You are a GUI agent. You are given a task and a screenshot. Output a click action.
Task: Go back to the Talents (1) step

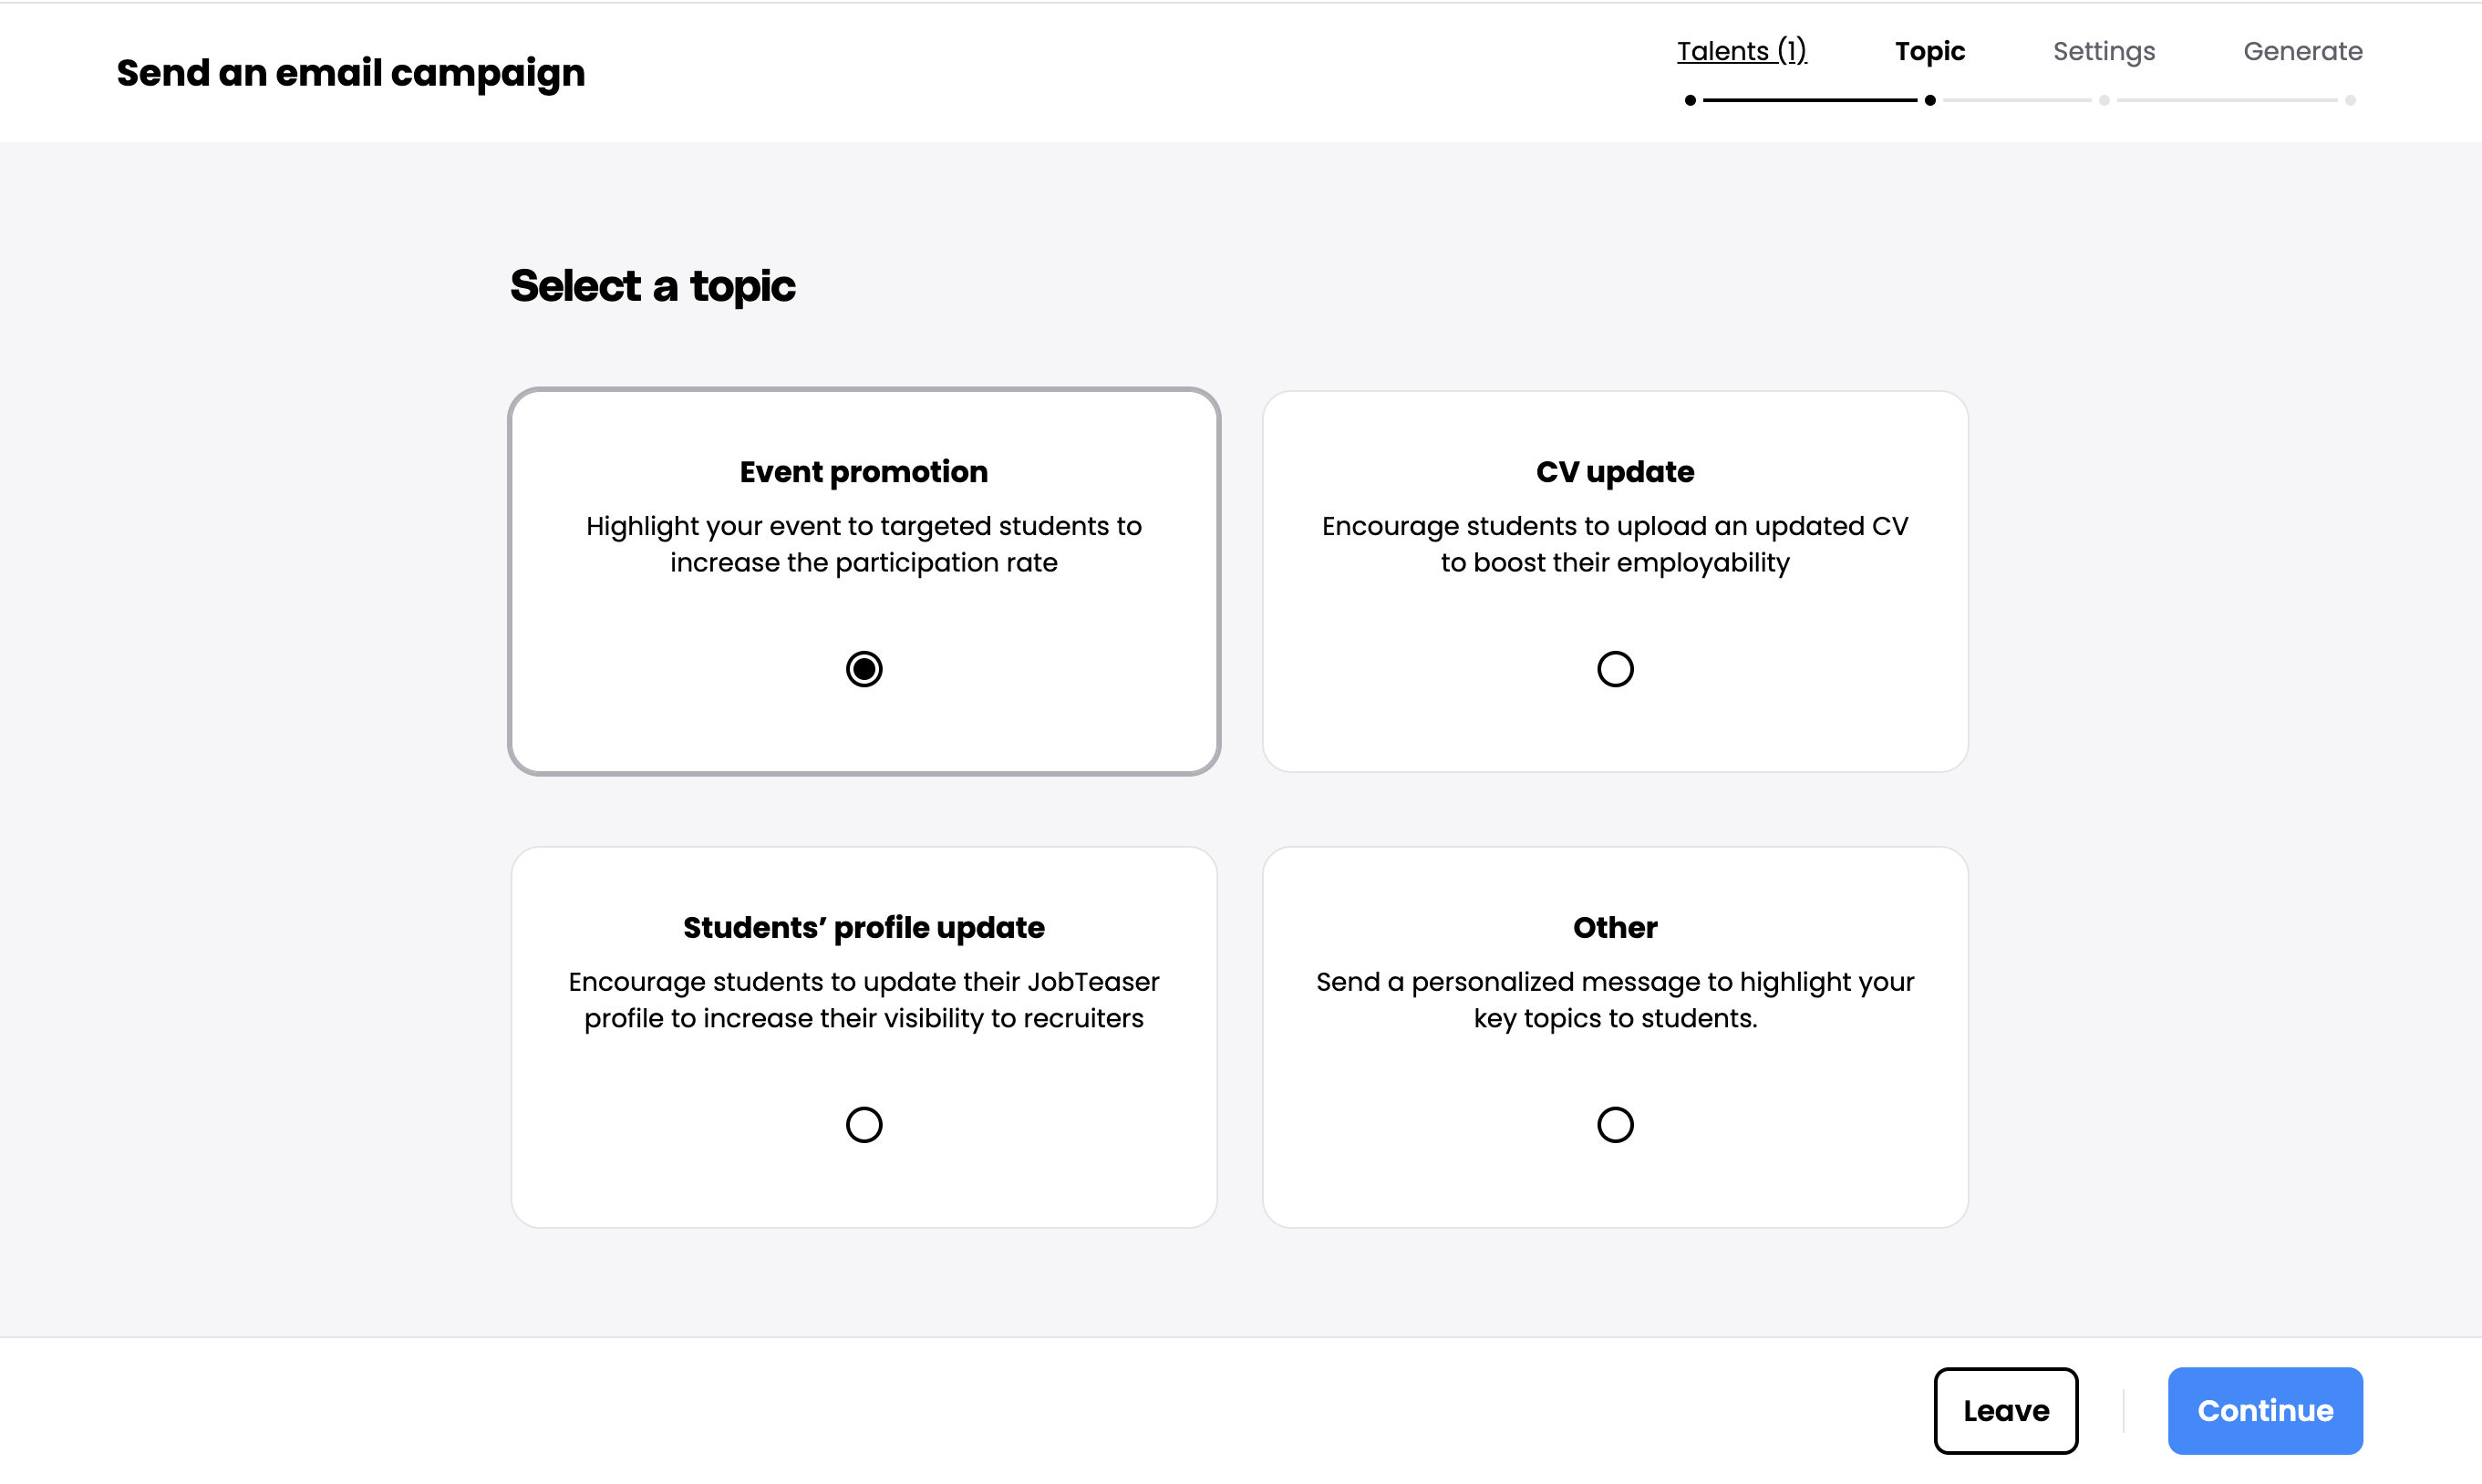[x=1741, y=51]
